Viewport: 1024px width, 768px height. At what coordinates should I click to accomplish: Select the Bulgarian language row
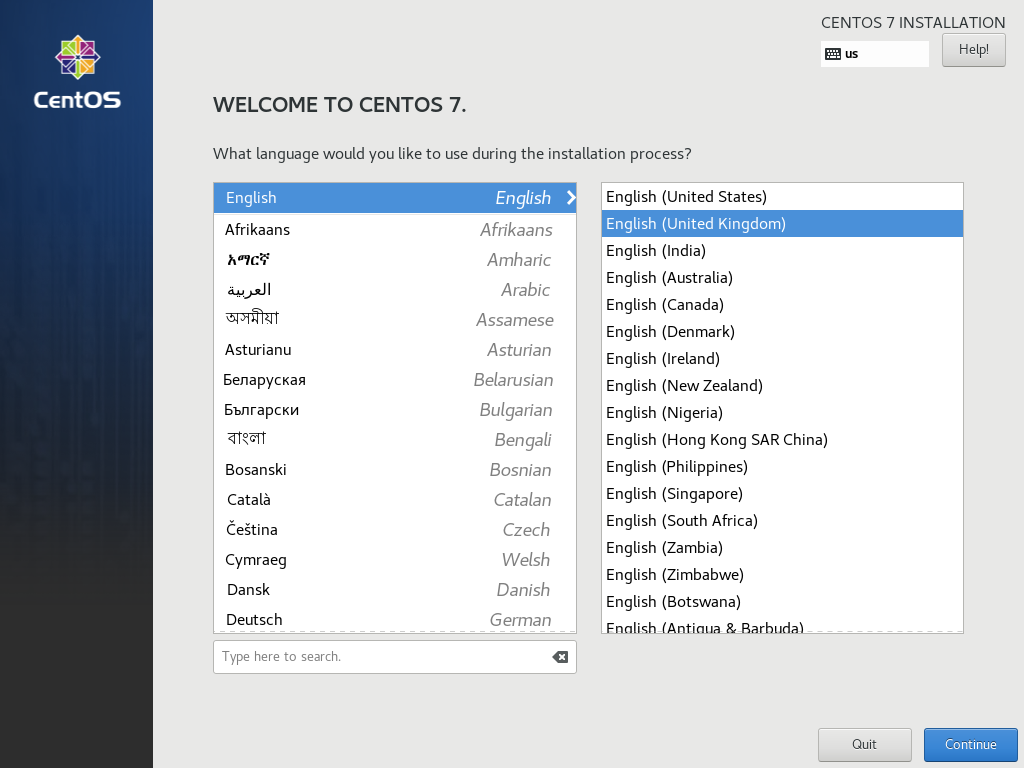click(394, 410)
